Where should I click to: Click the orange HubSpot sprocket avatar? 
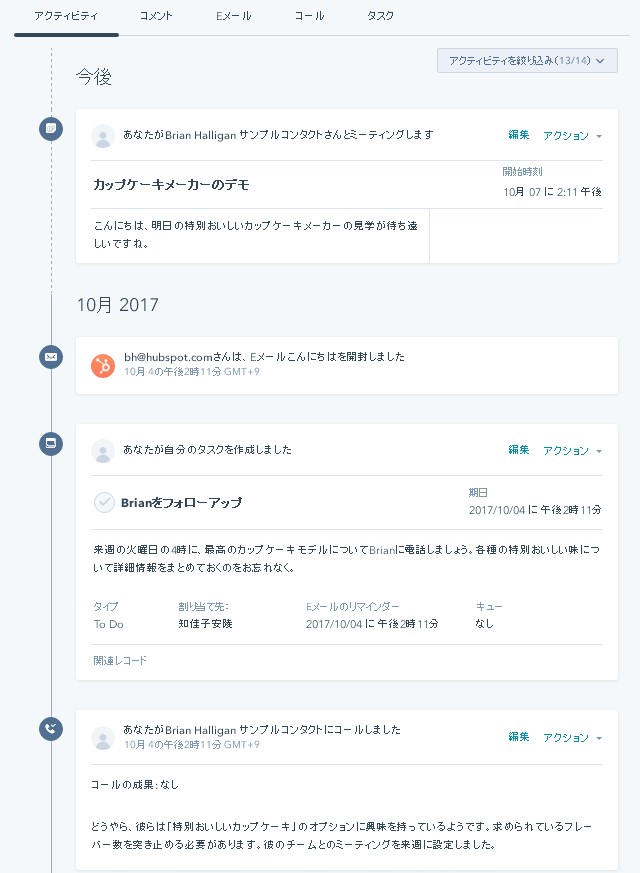pos(103,366)
